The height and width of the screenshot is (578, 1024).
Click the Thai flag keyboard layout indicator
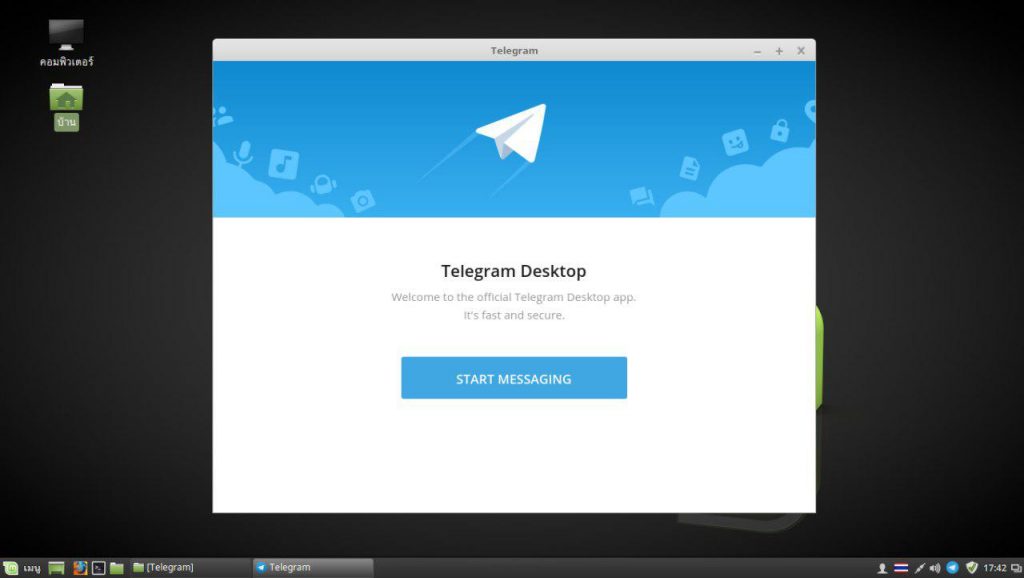pyautogui.click(x=901, y=568)
